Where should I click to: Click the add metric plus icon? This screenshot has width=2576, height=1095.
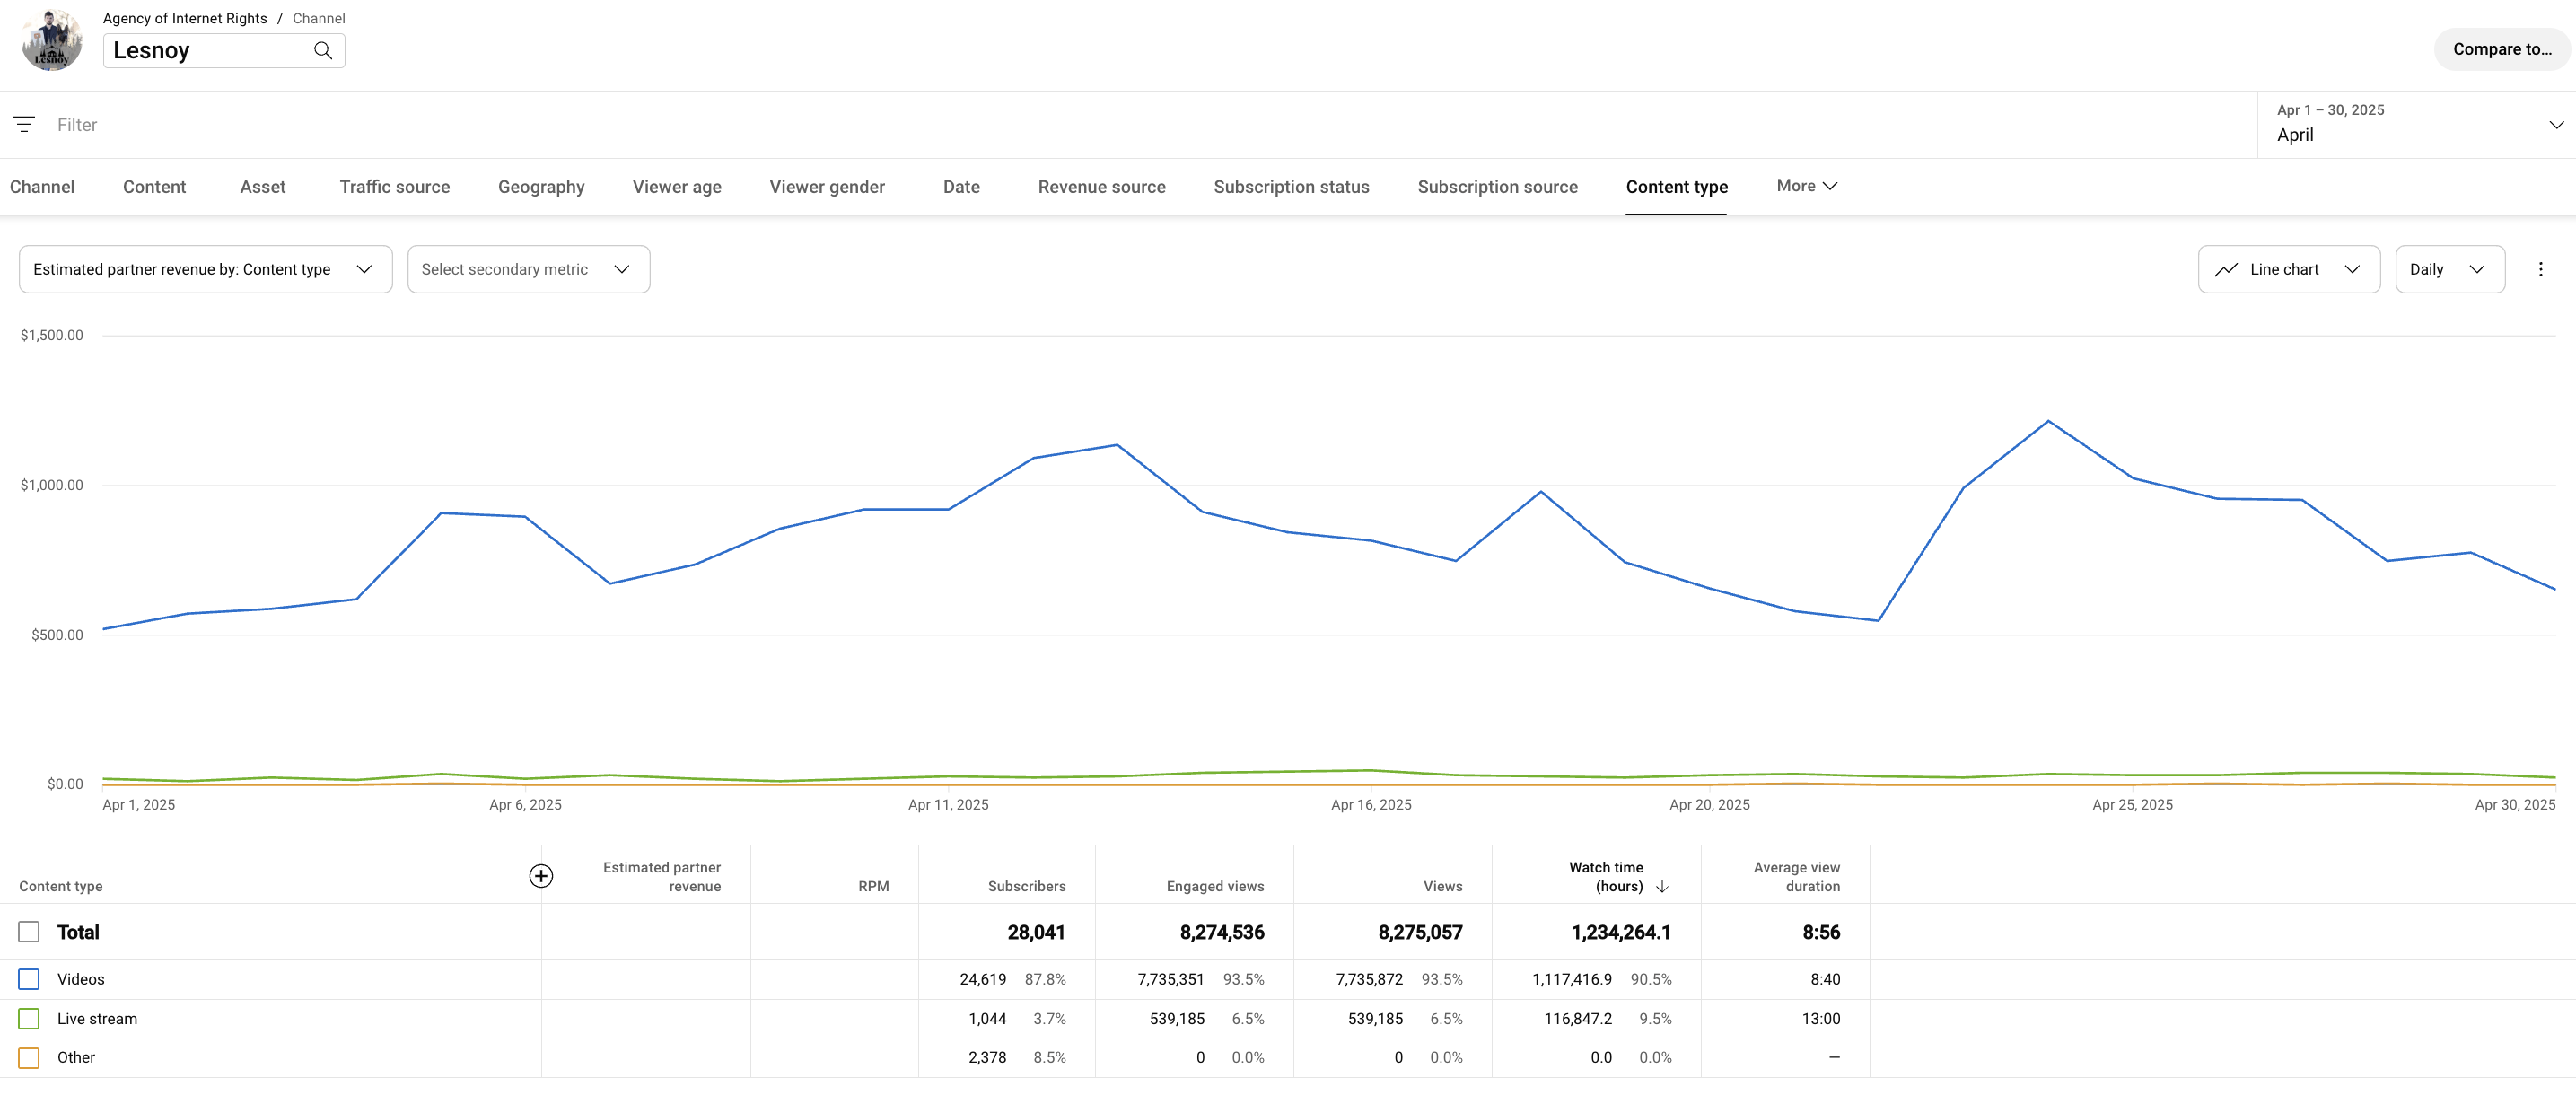pyautogui.click(x=540, y=876)
